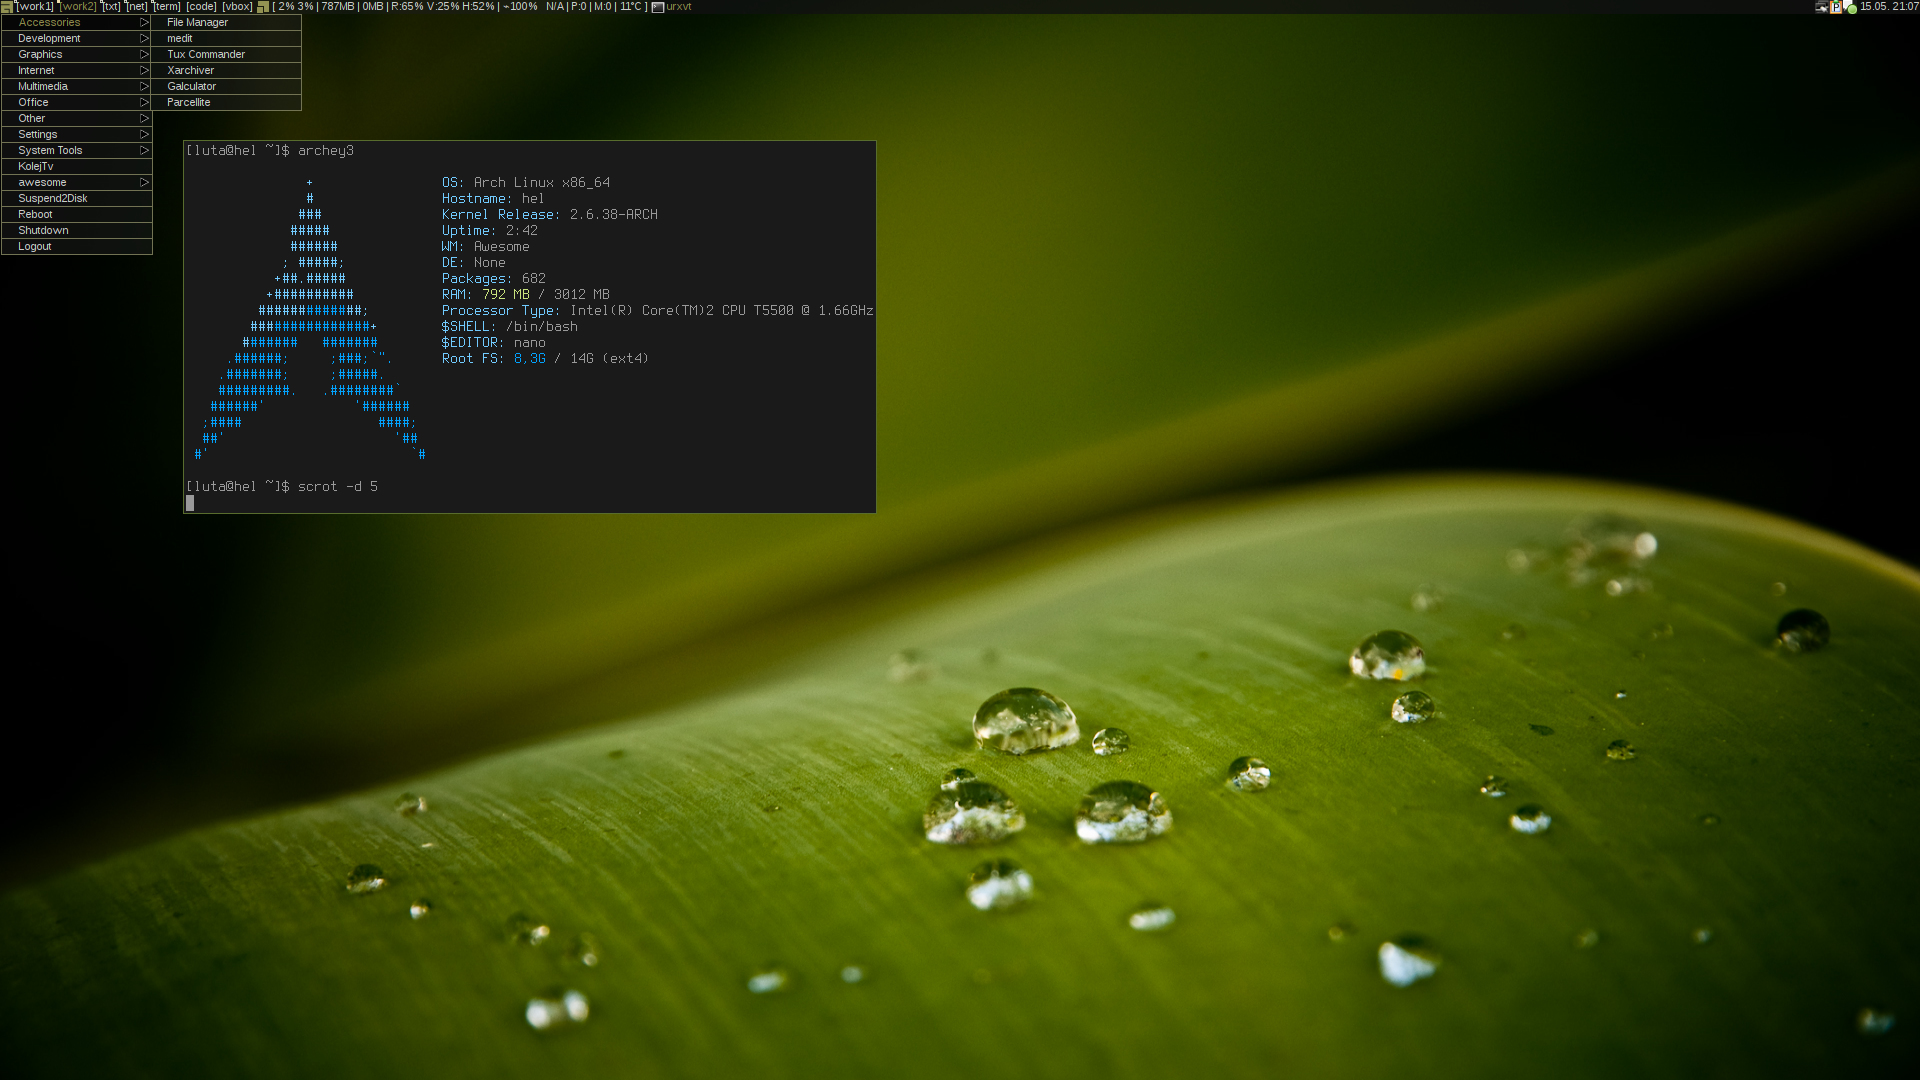Launch KolejTv from the menu
Image resolution: width=1920 pixels, height=1080 pixels.
click(77, 166)
